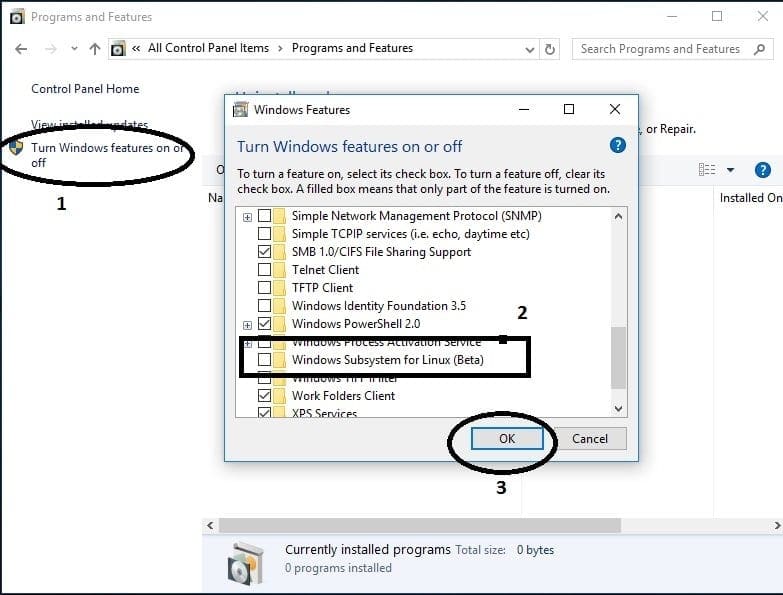Click the help icon in Windows Features dialog
The image size is (783, 595).
(x=618, y=145)
